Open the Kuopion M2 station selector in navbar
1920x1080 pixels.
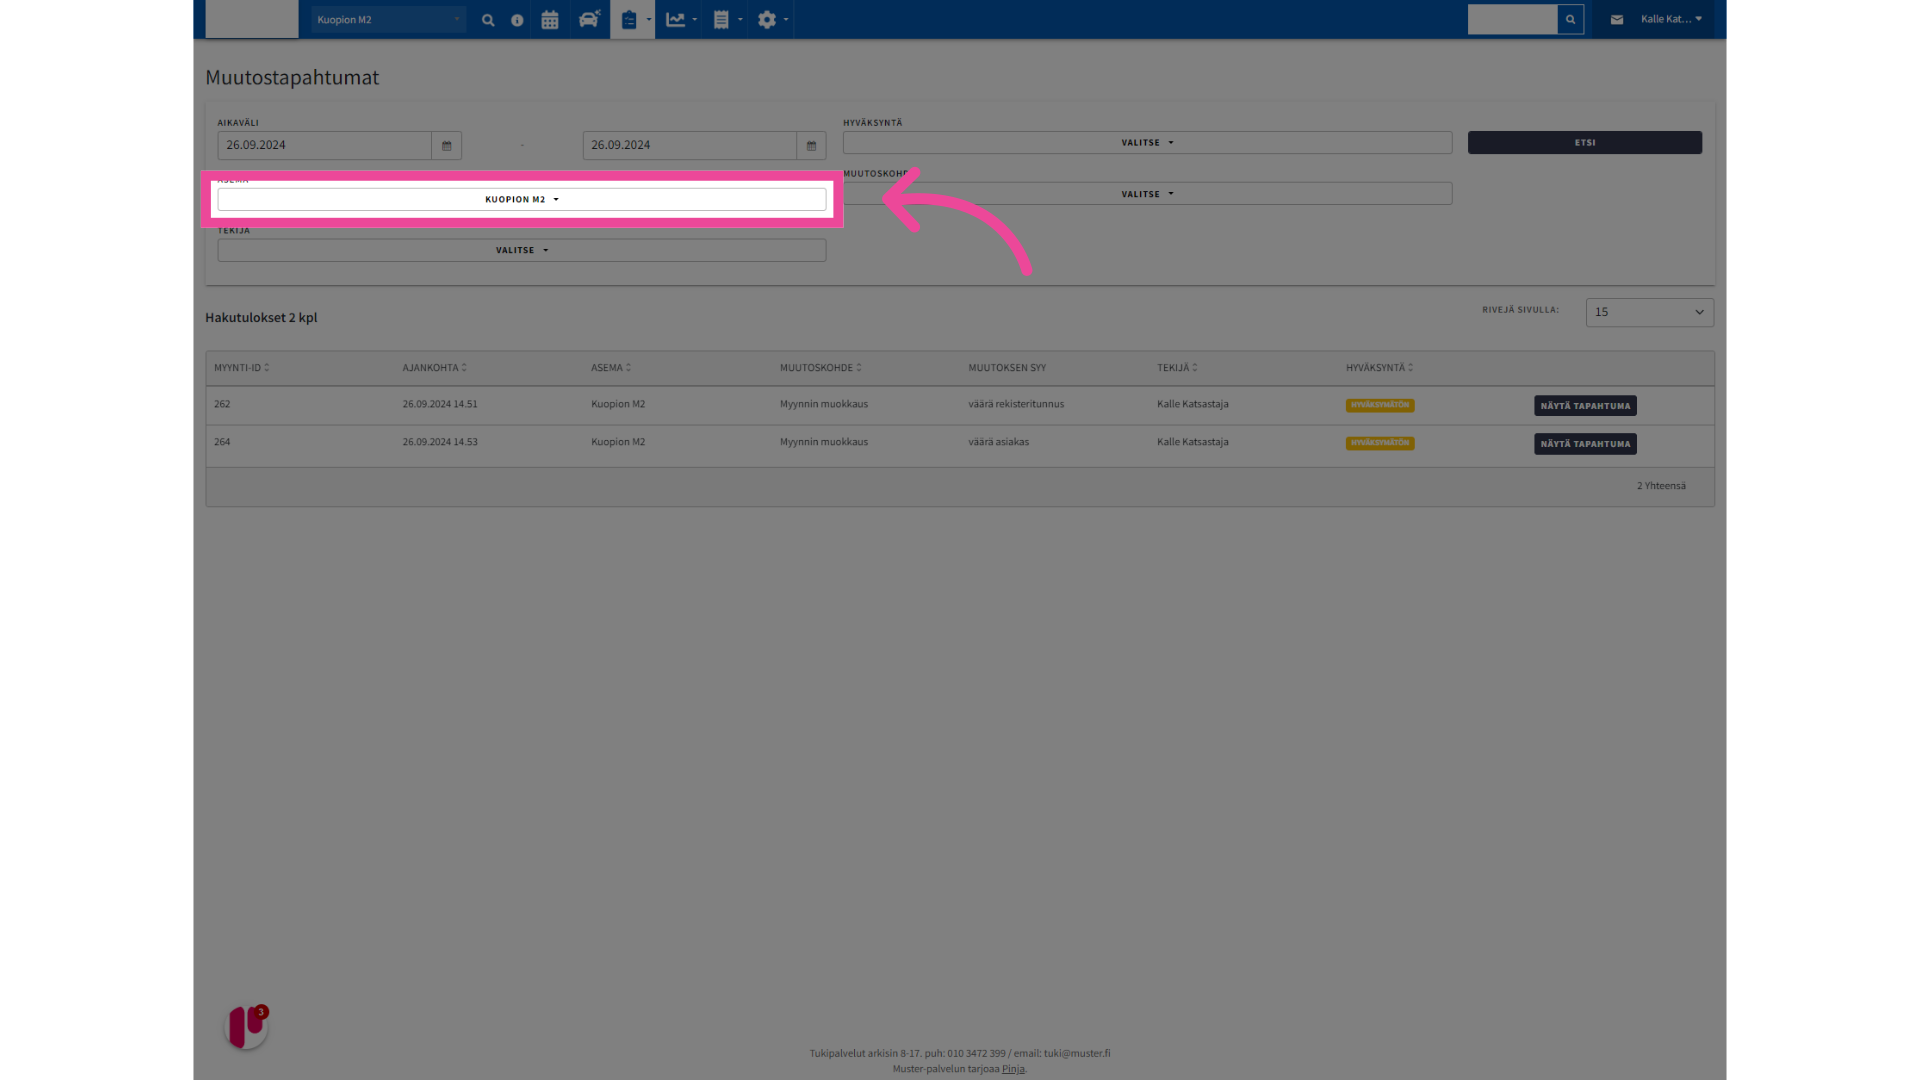388,19
